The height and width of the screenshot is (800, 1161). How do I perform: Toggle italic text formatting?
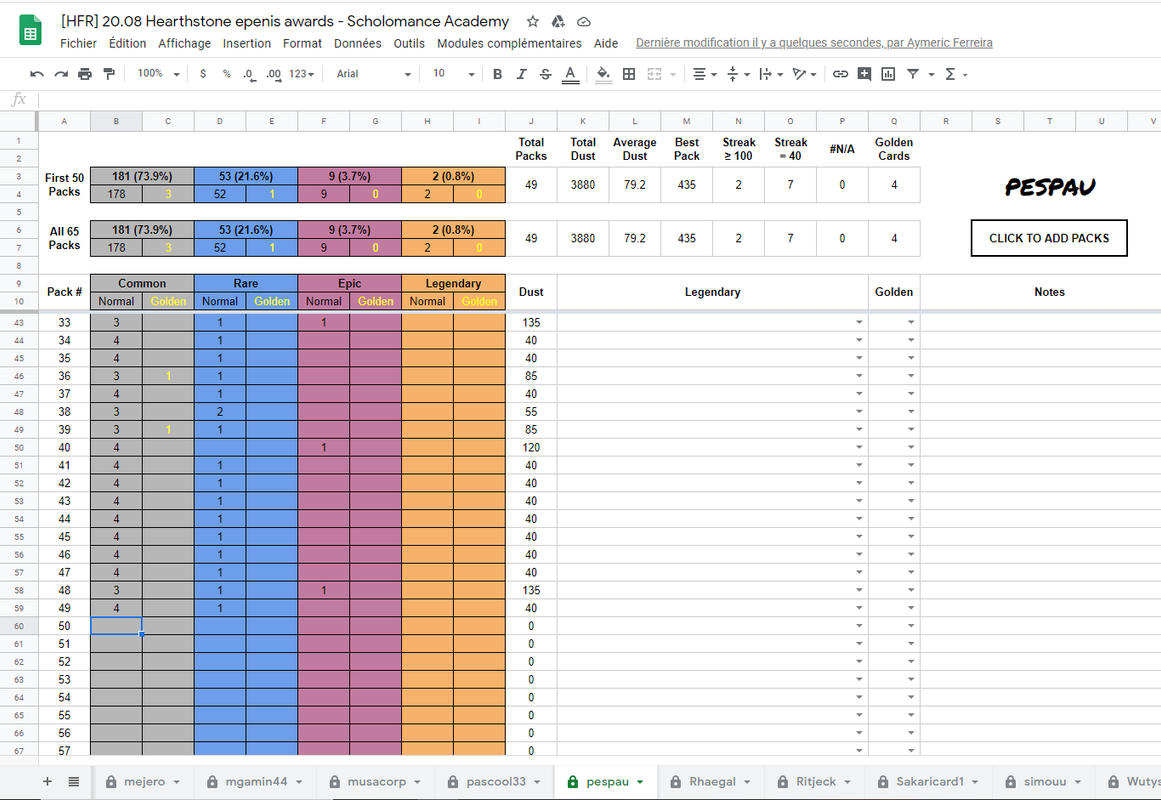(521, 74)
